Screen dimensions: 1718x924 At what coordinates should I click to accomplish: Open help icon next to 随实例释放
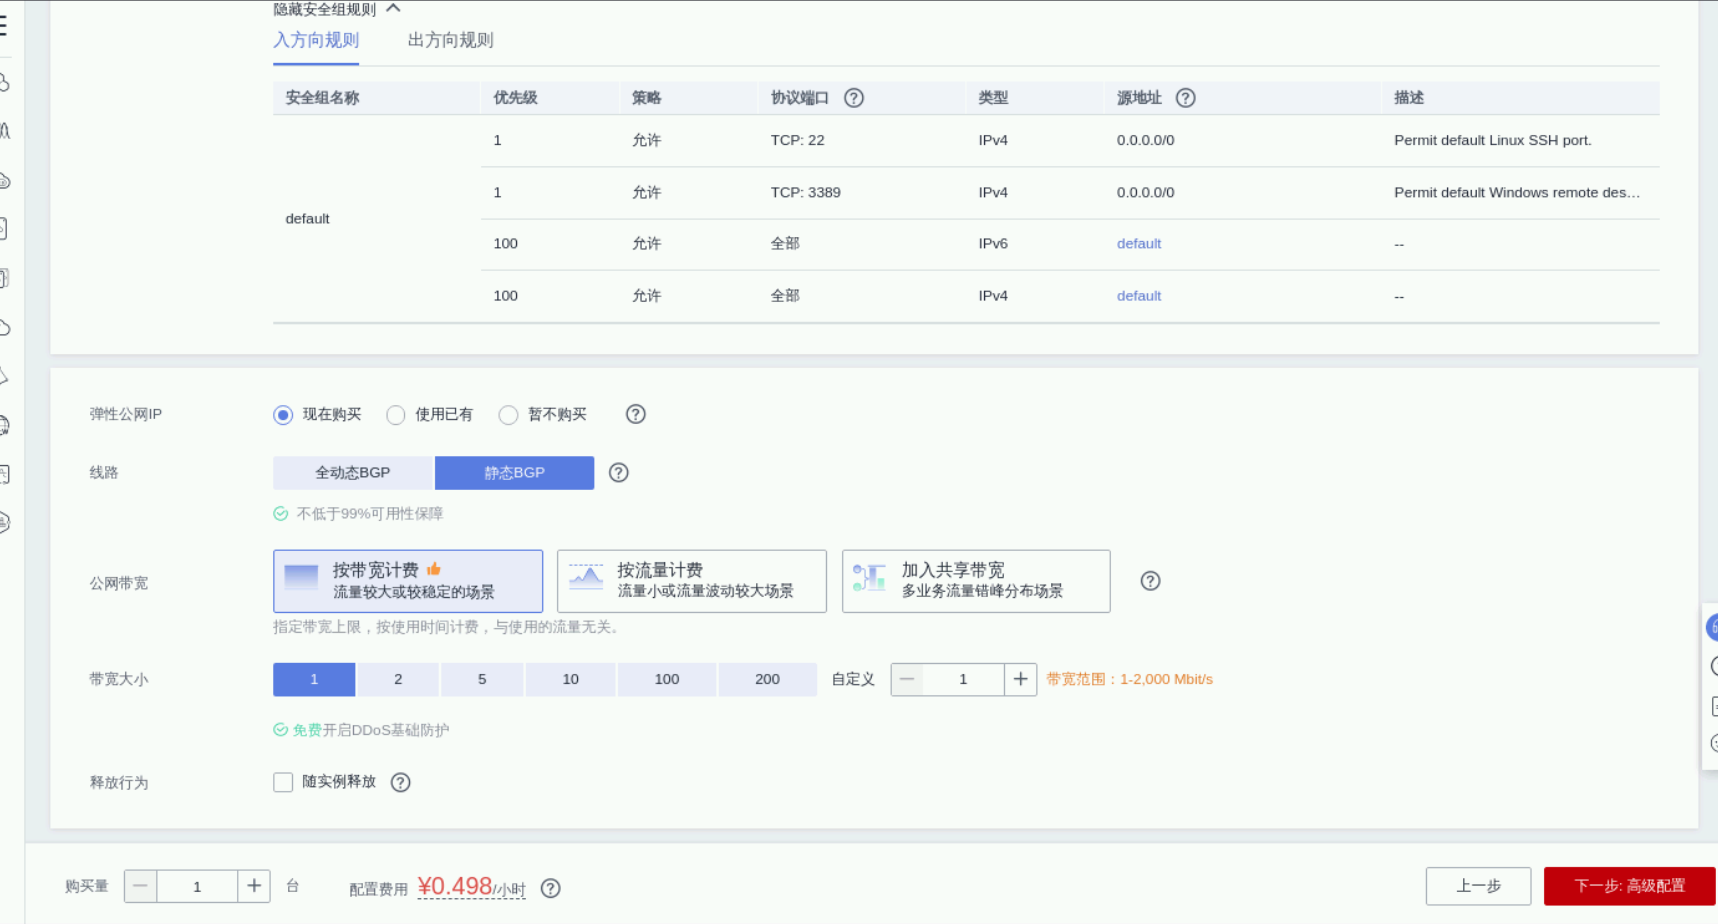pos(401,783)
